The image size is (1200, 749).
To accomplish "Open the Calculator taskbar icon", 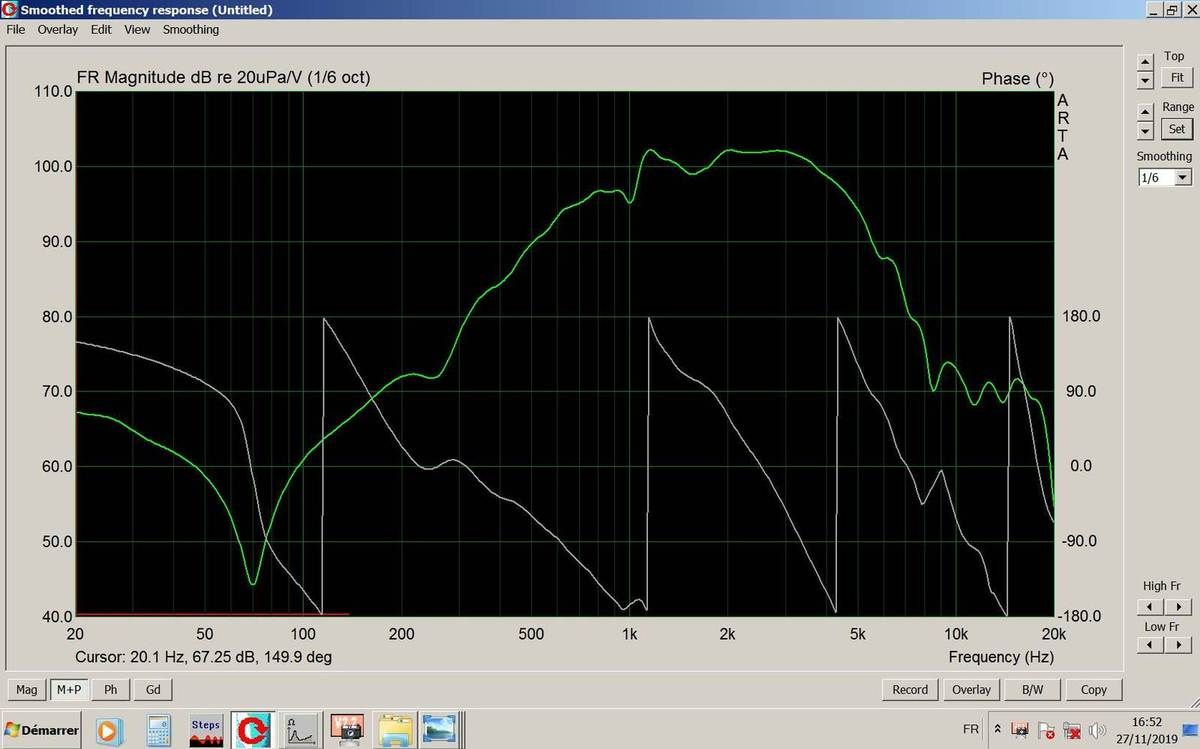I will 158,730.
